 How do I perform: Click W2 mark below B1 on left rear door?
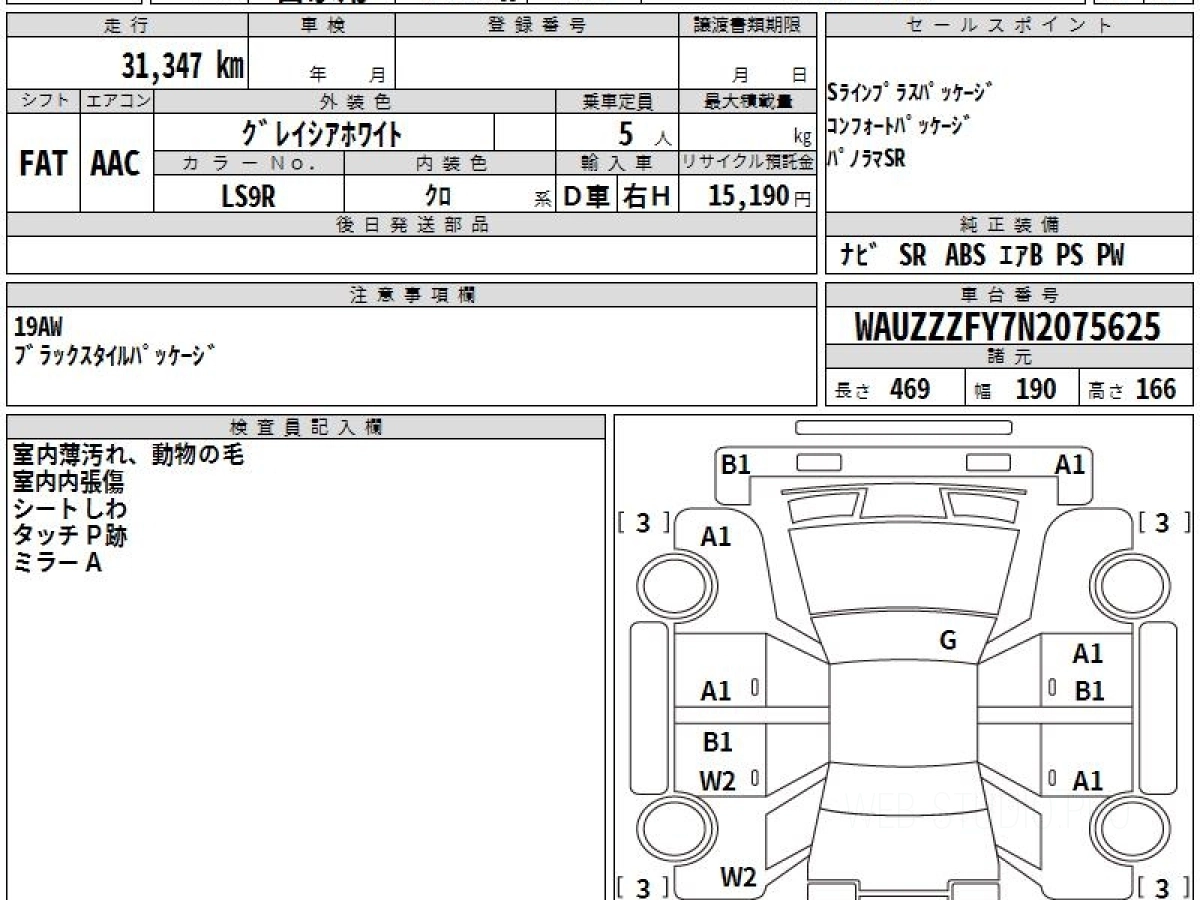[716, 781]
